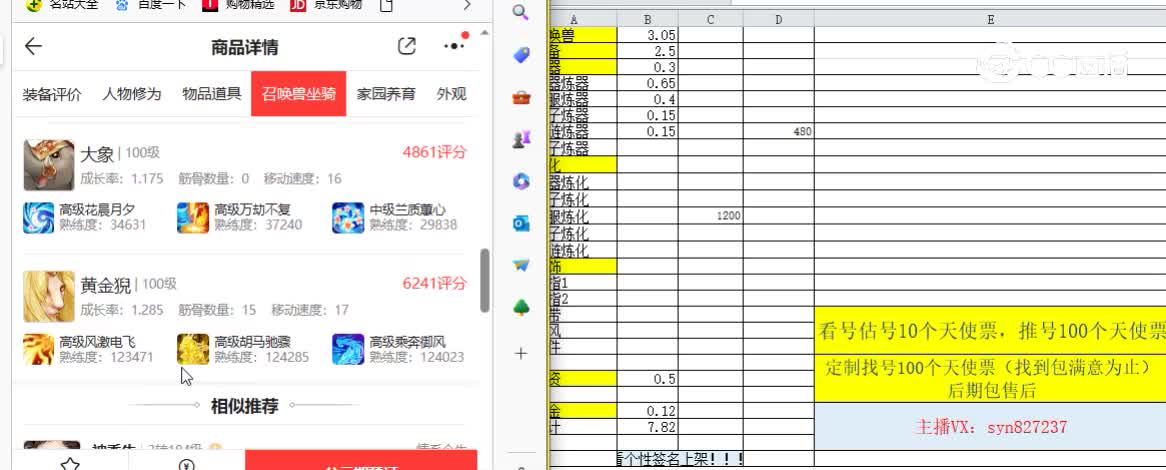The width and height of the screenshot is (1166, 470).
Task: Open the share icon beside 商品详情
Action: [x=407, y=46]
